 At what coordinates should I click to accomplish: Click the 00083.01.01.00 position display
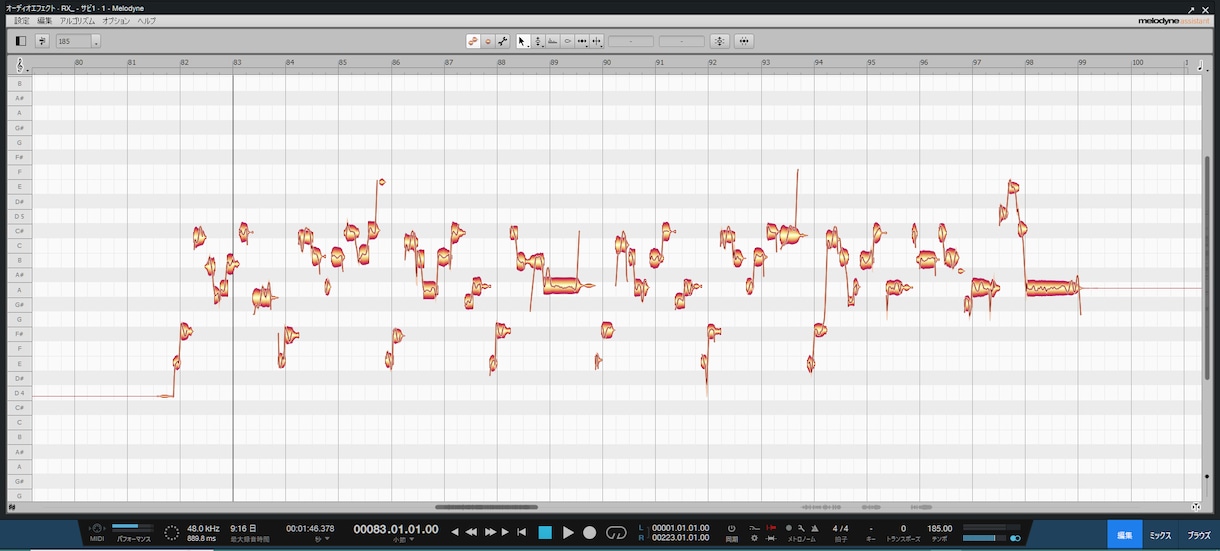pos(396,529)
